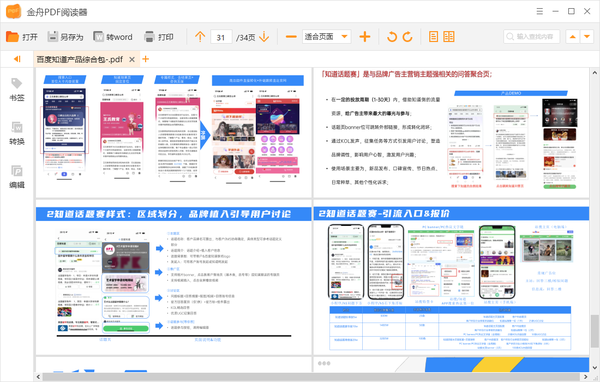This screenshot has width=600, height=382.
Task: Jump to previous search result arrow
Action: (x=572, y=37)
